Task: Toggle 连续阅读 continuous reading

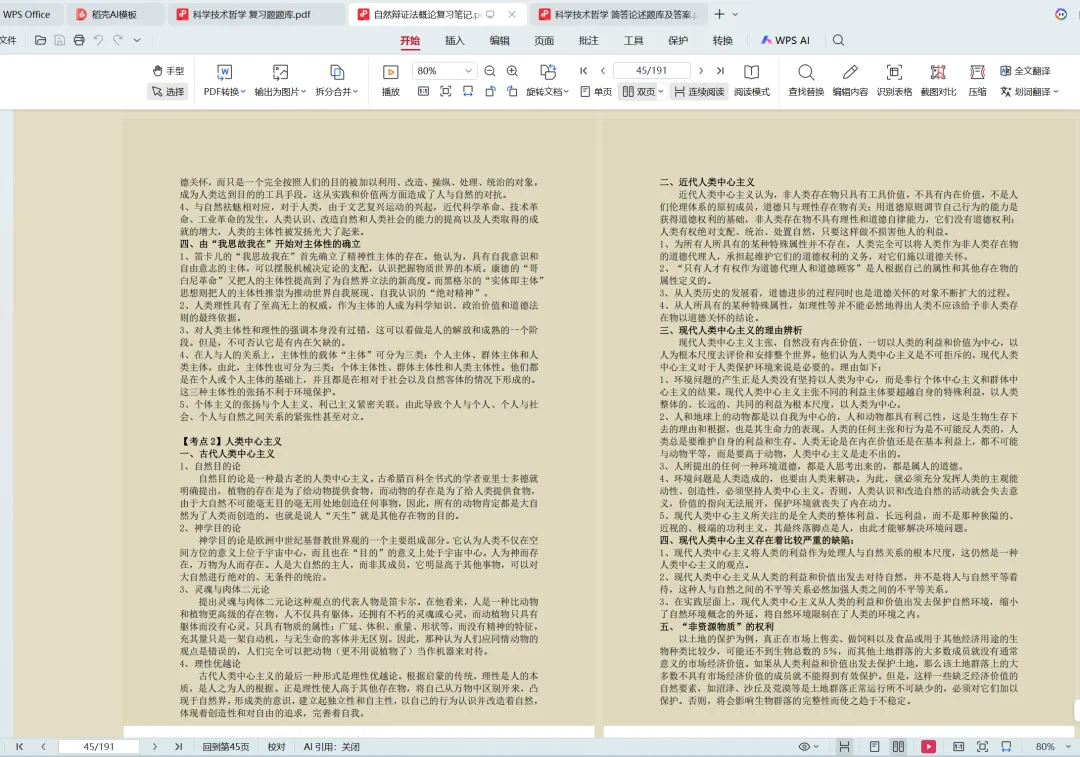Action: coord(699,92)
